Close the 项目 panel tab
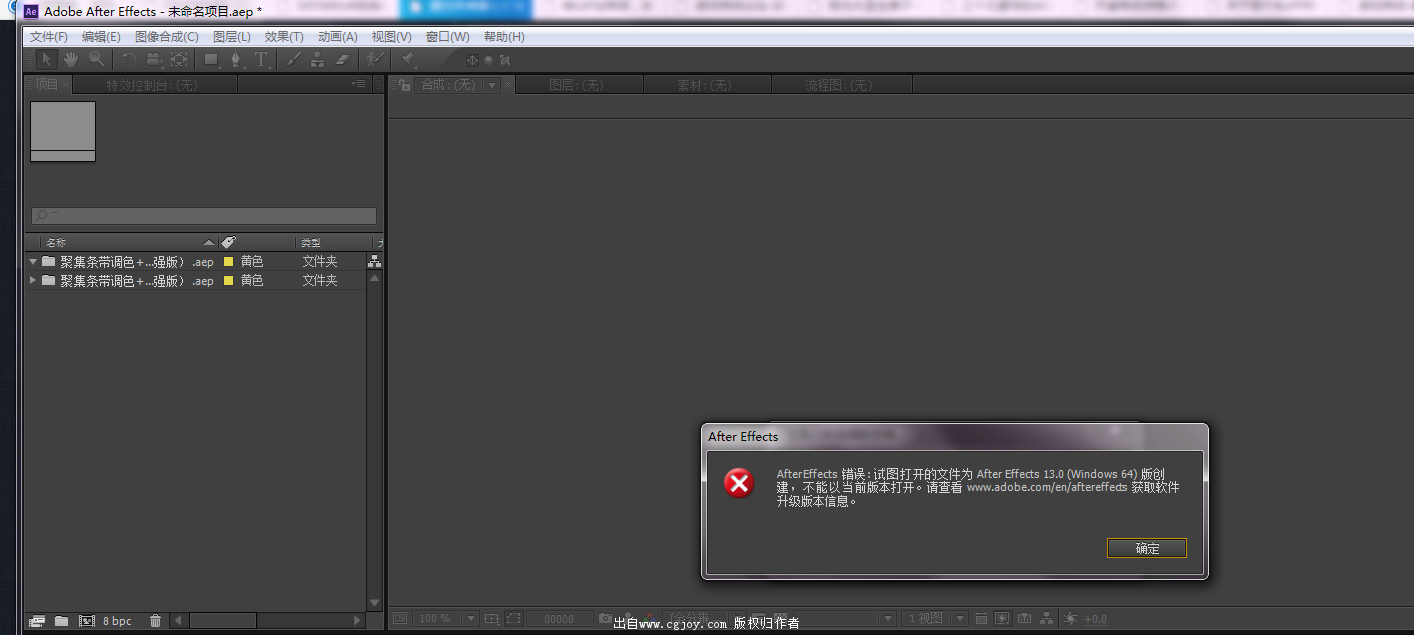Screen dimensions: 1414x635 66,85
